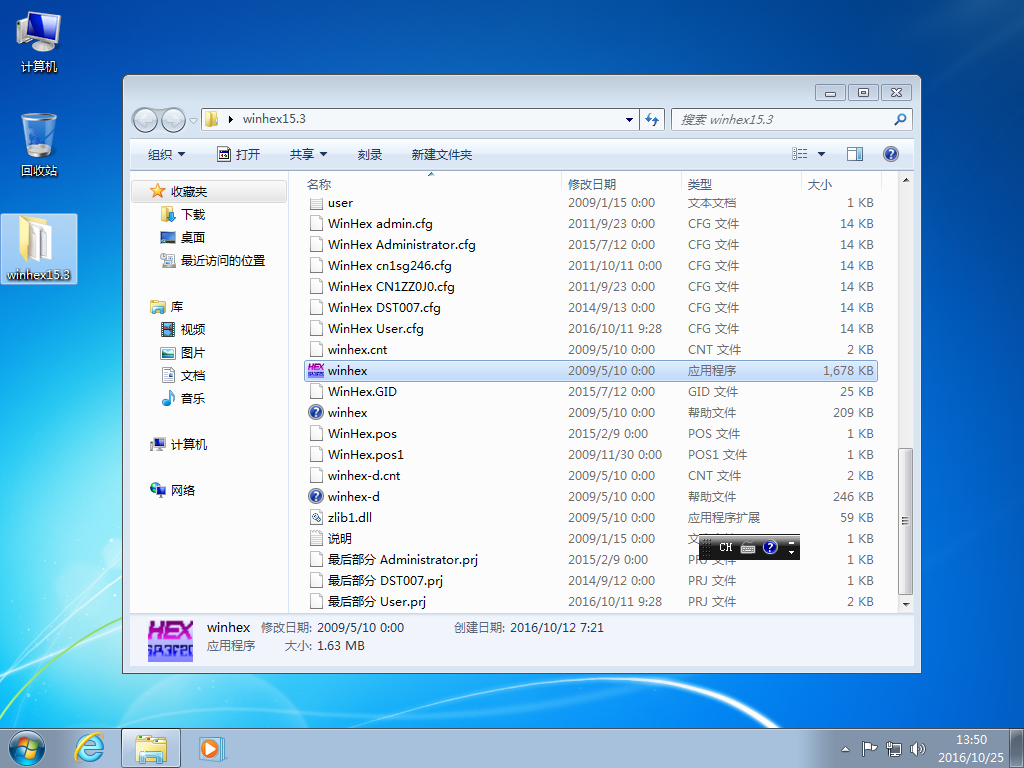
Task: Select the winhex help file icon
Action: (316, 413)
